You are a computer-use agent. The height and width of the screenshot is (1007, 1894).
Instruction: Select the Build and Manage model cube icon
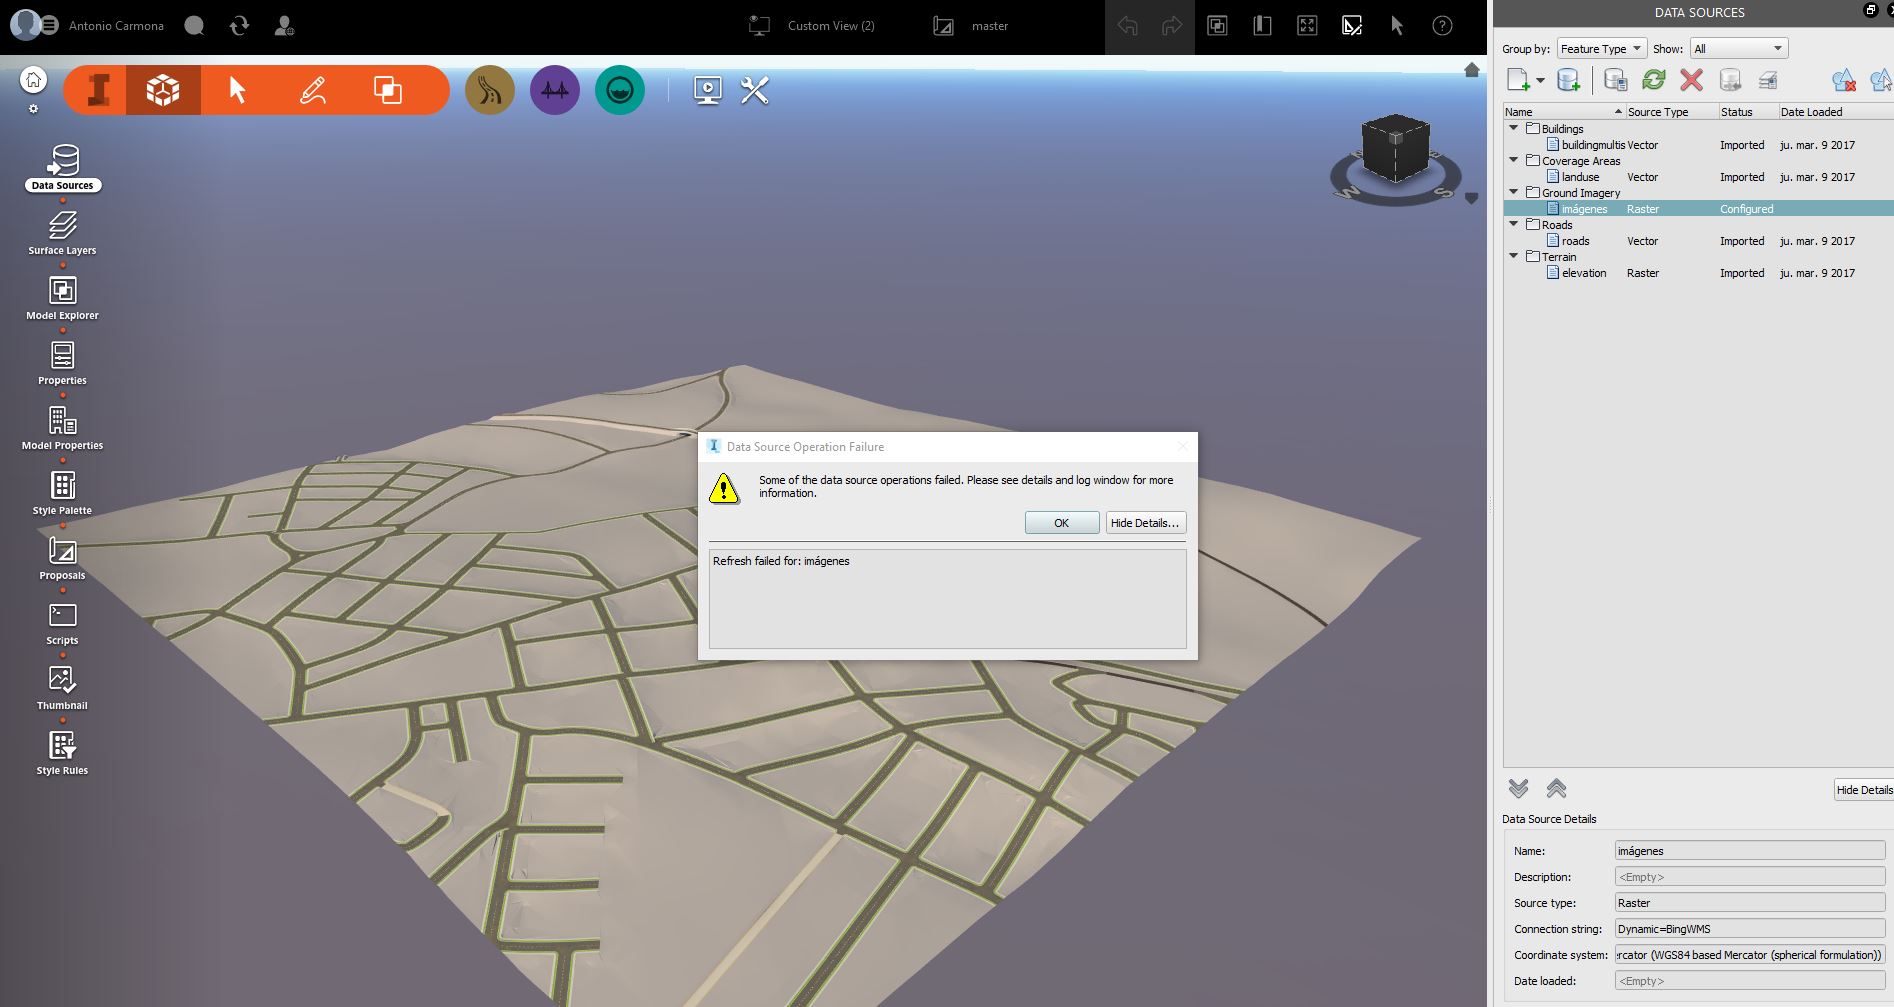coord(163,90)
